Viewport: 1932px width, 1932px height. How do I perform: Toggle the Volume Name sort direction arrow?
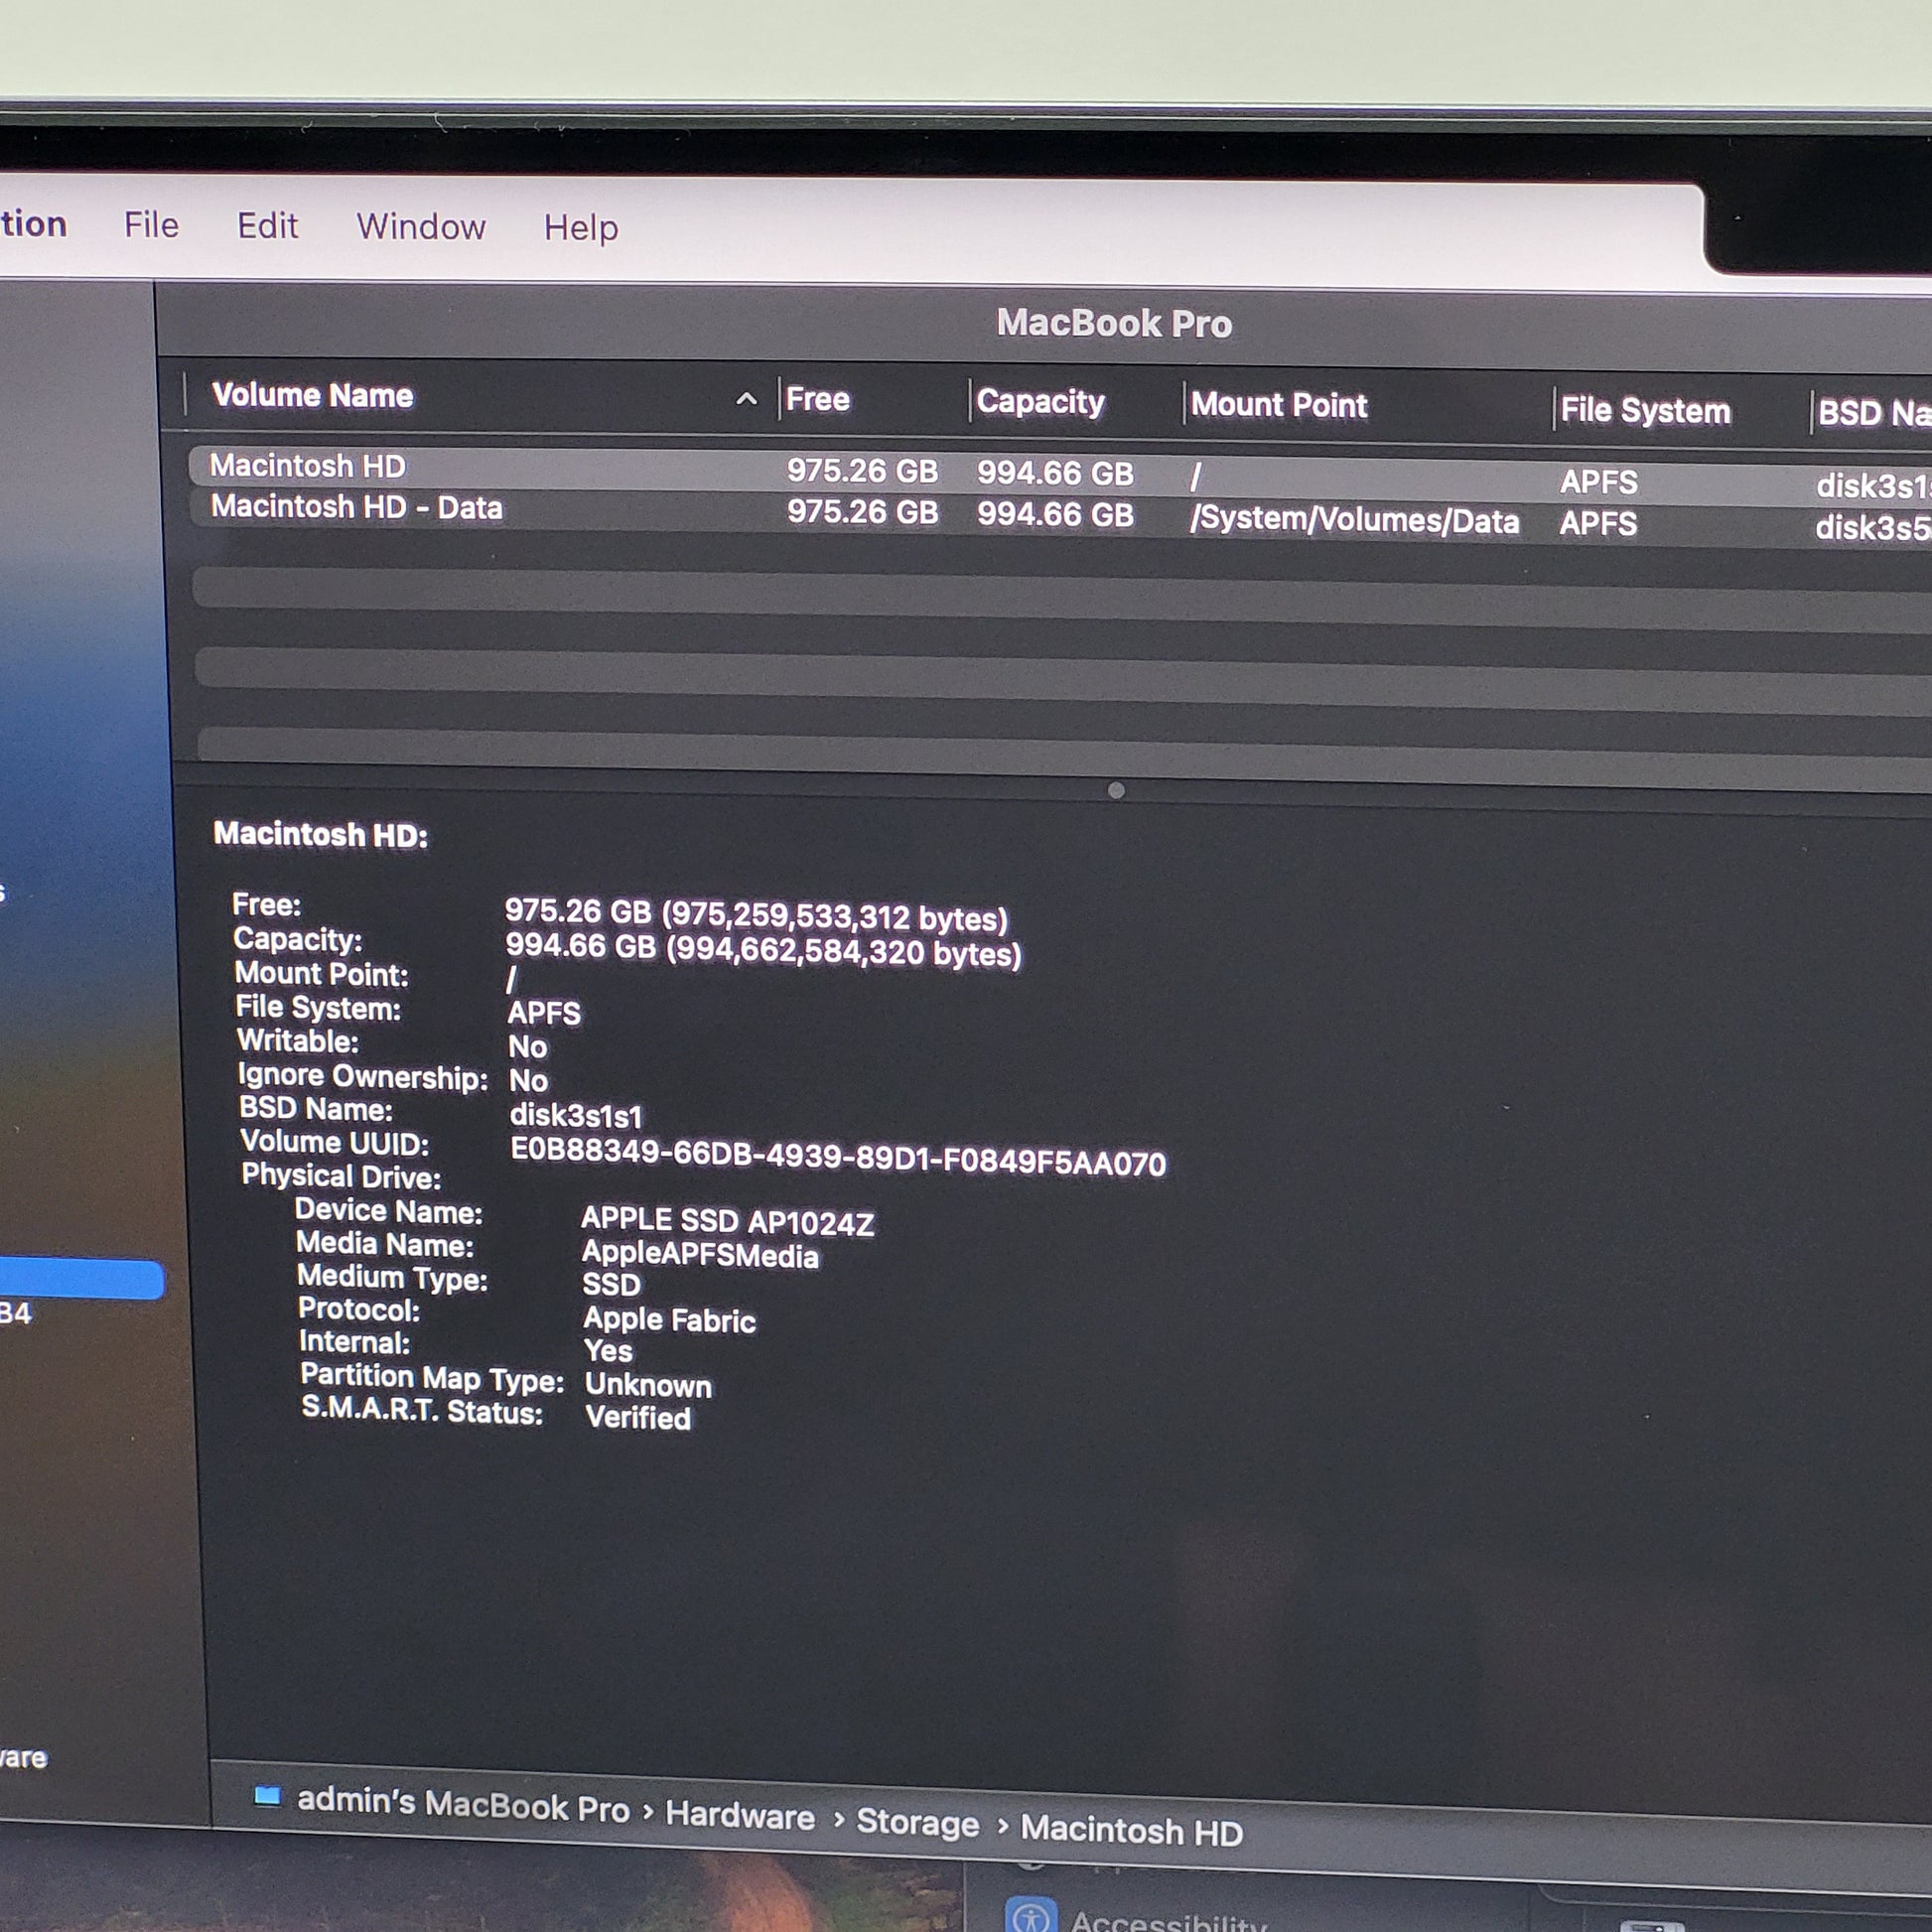[x=746, y=399]
